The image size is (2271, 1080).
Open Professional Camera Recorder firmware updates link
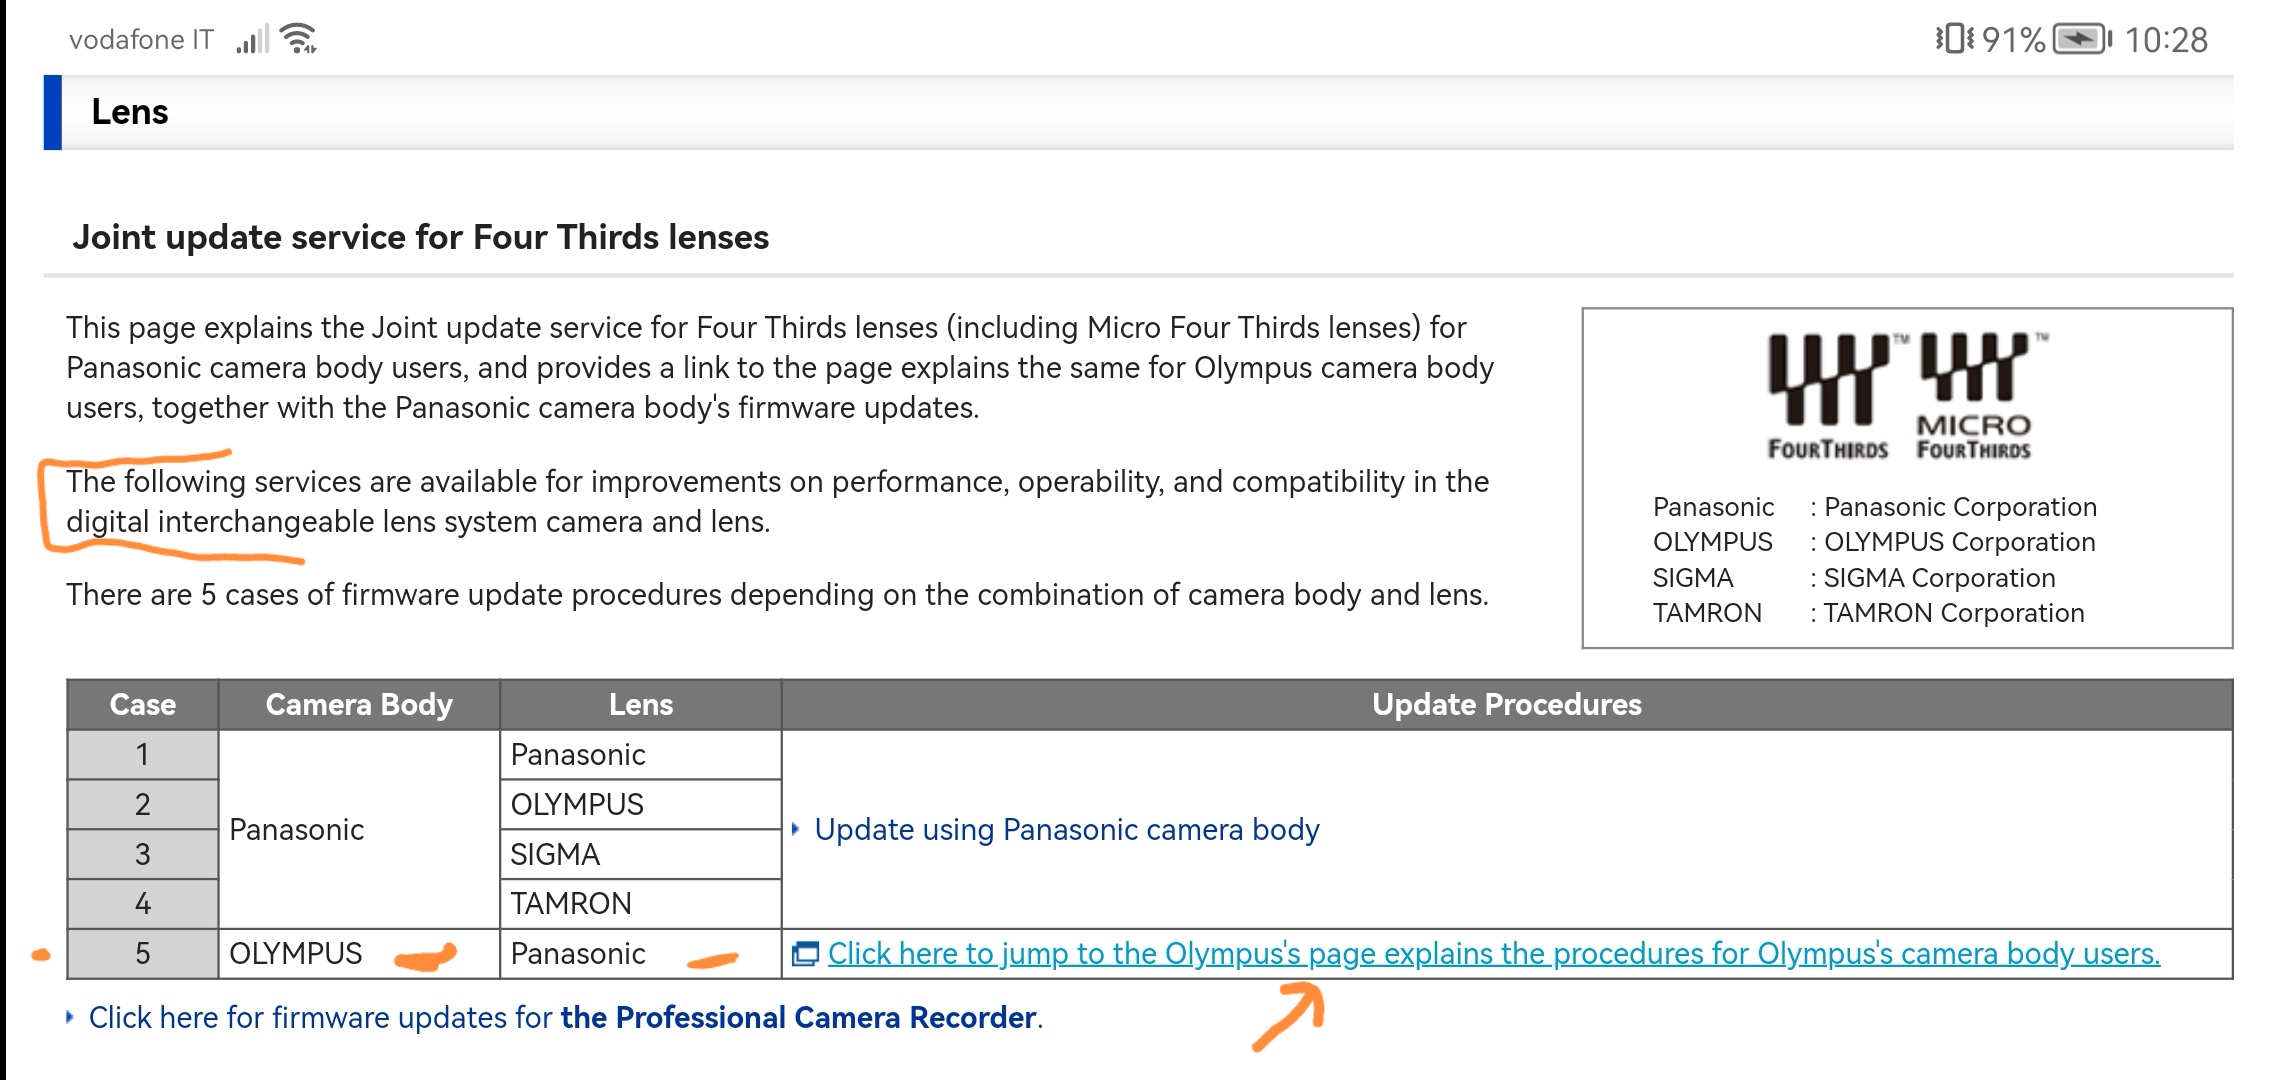[565, 1017]
